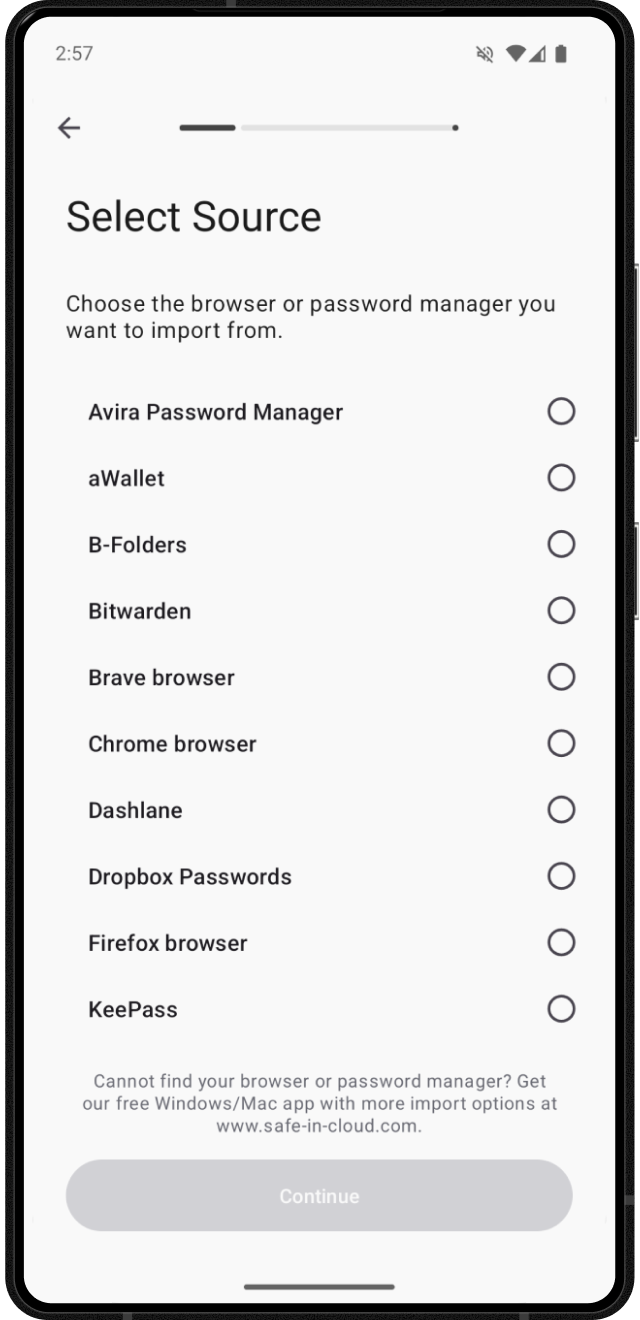
Task: Choose the Dropbox Passwords radio option
Action: [x=561, y=876]
